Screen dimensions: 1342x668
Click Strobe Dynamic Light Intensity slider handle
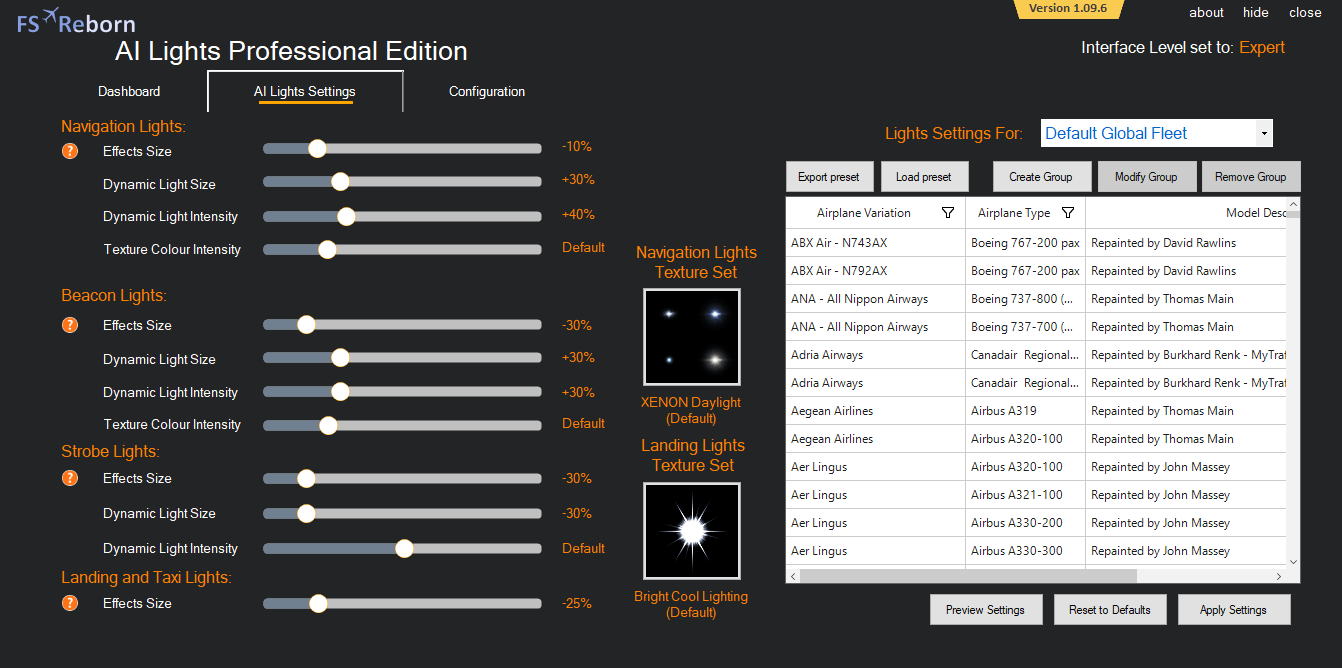pos(404,548)
